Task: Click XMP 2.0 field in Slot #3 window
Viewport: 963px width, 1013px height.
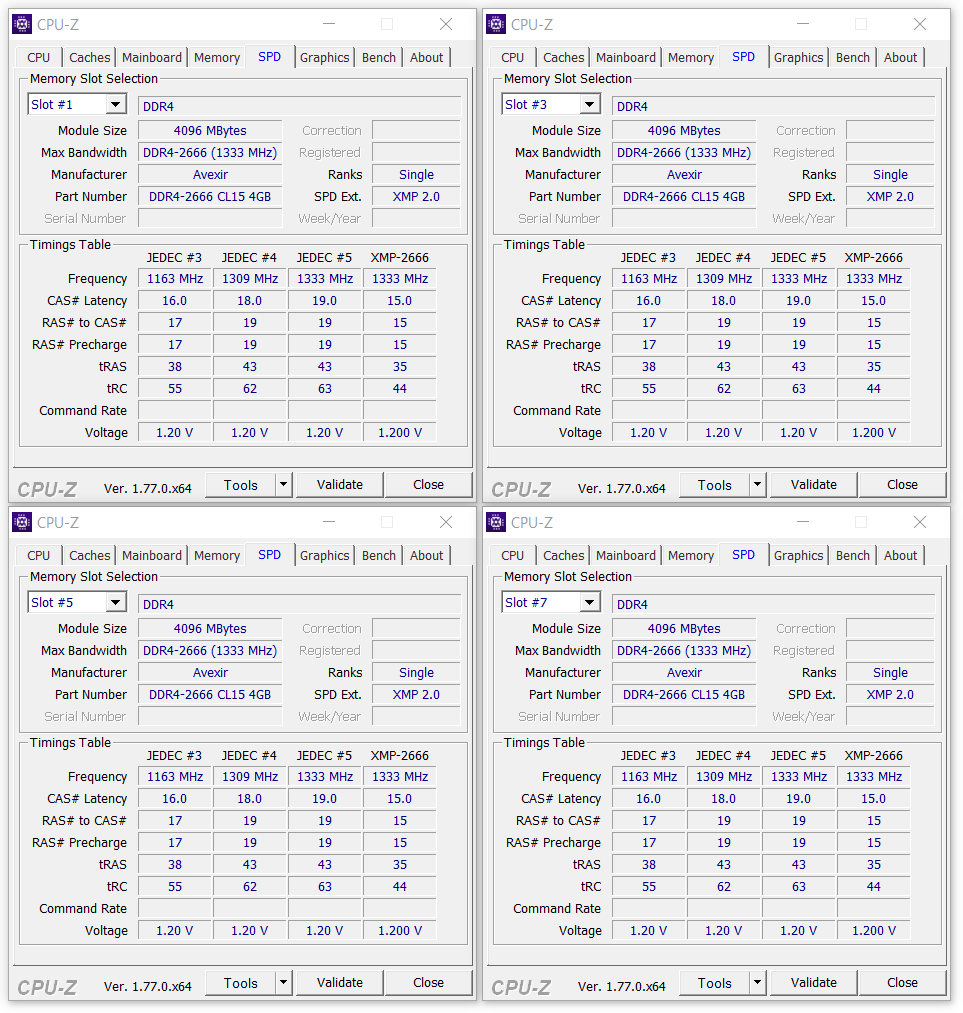Action: pos(890,196)
